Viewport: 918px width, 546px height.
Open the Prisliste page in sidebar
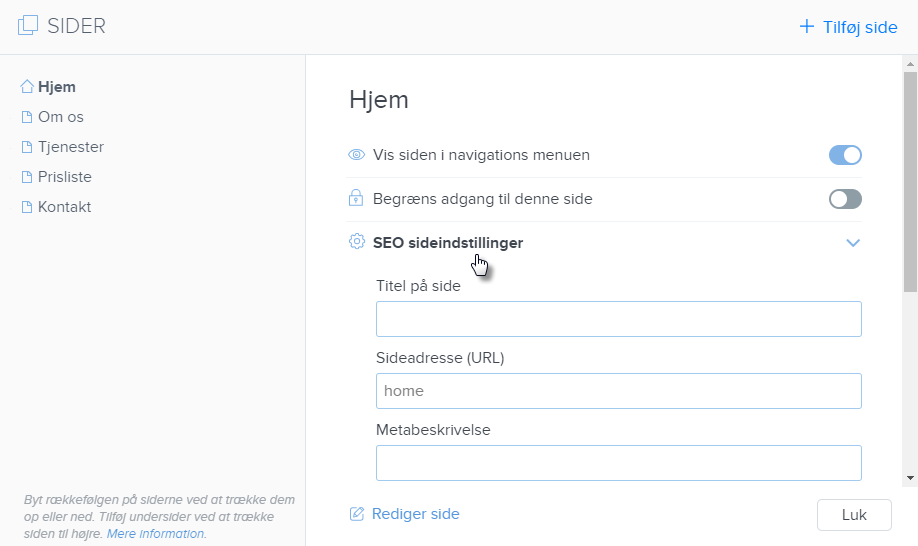[x=65, y=177]
